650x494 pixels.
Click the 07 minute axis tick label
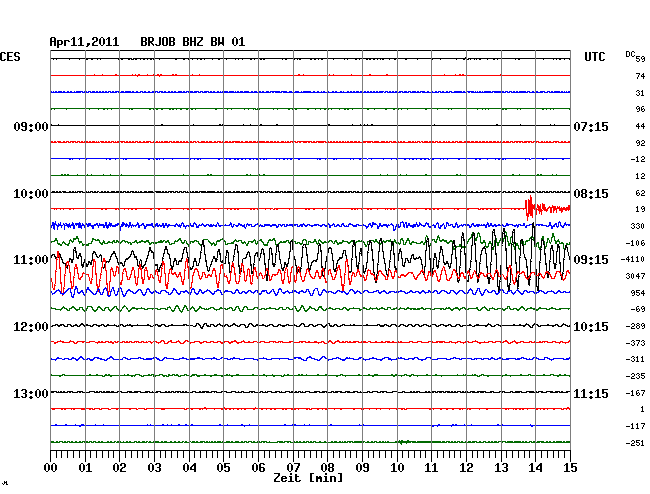click(293, 467)
